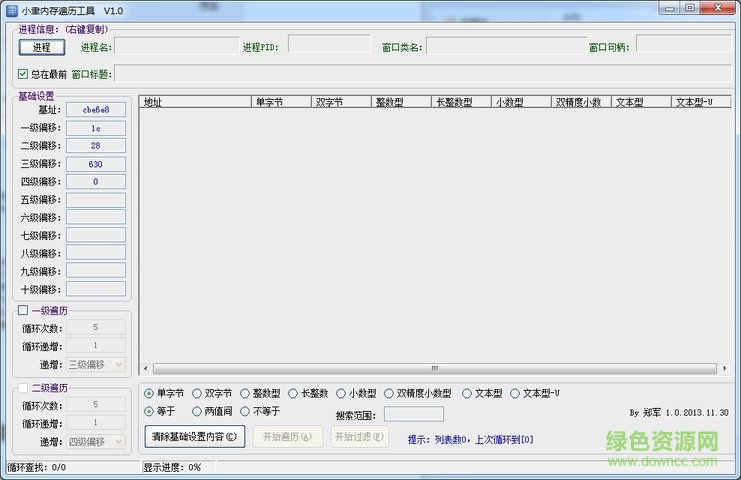This screenshot has height=480, width=741.
Task: Click 二级遍历 循环次数 field
Action: 96,404
